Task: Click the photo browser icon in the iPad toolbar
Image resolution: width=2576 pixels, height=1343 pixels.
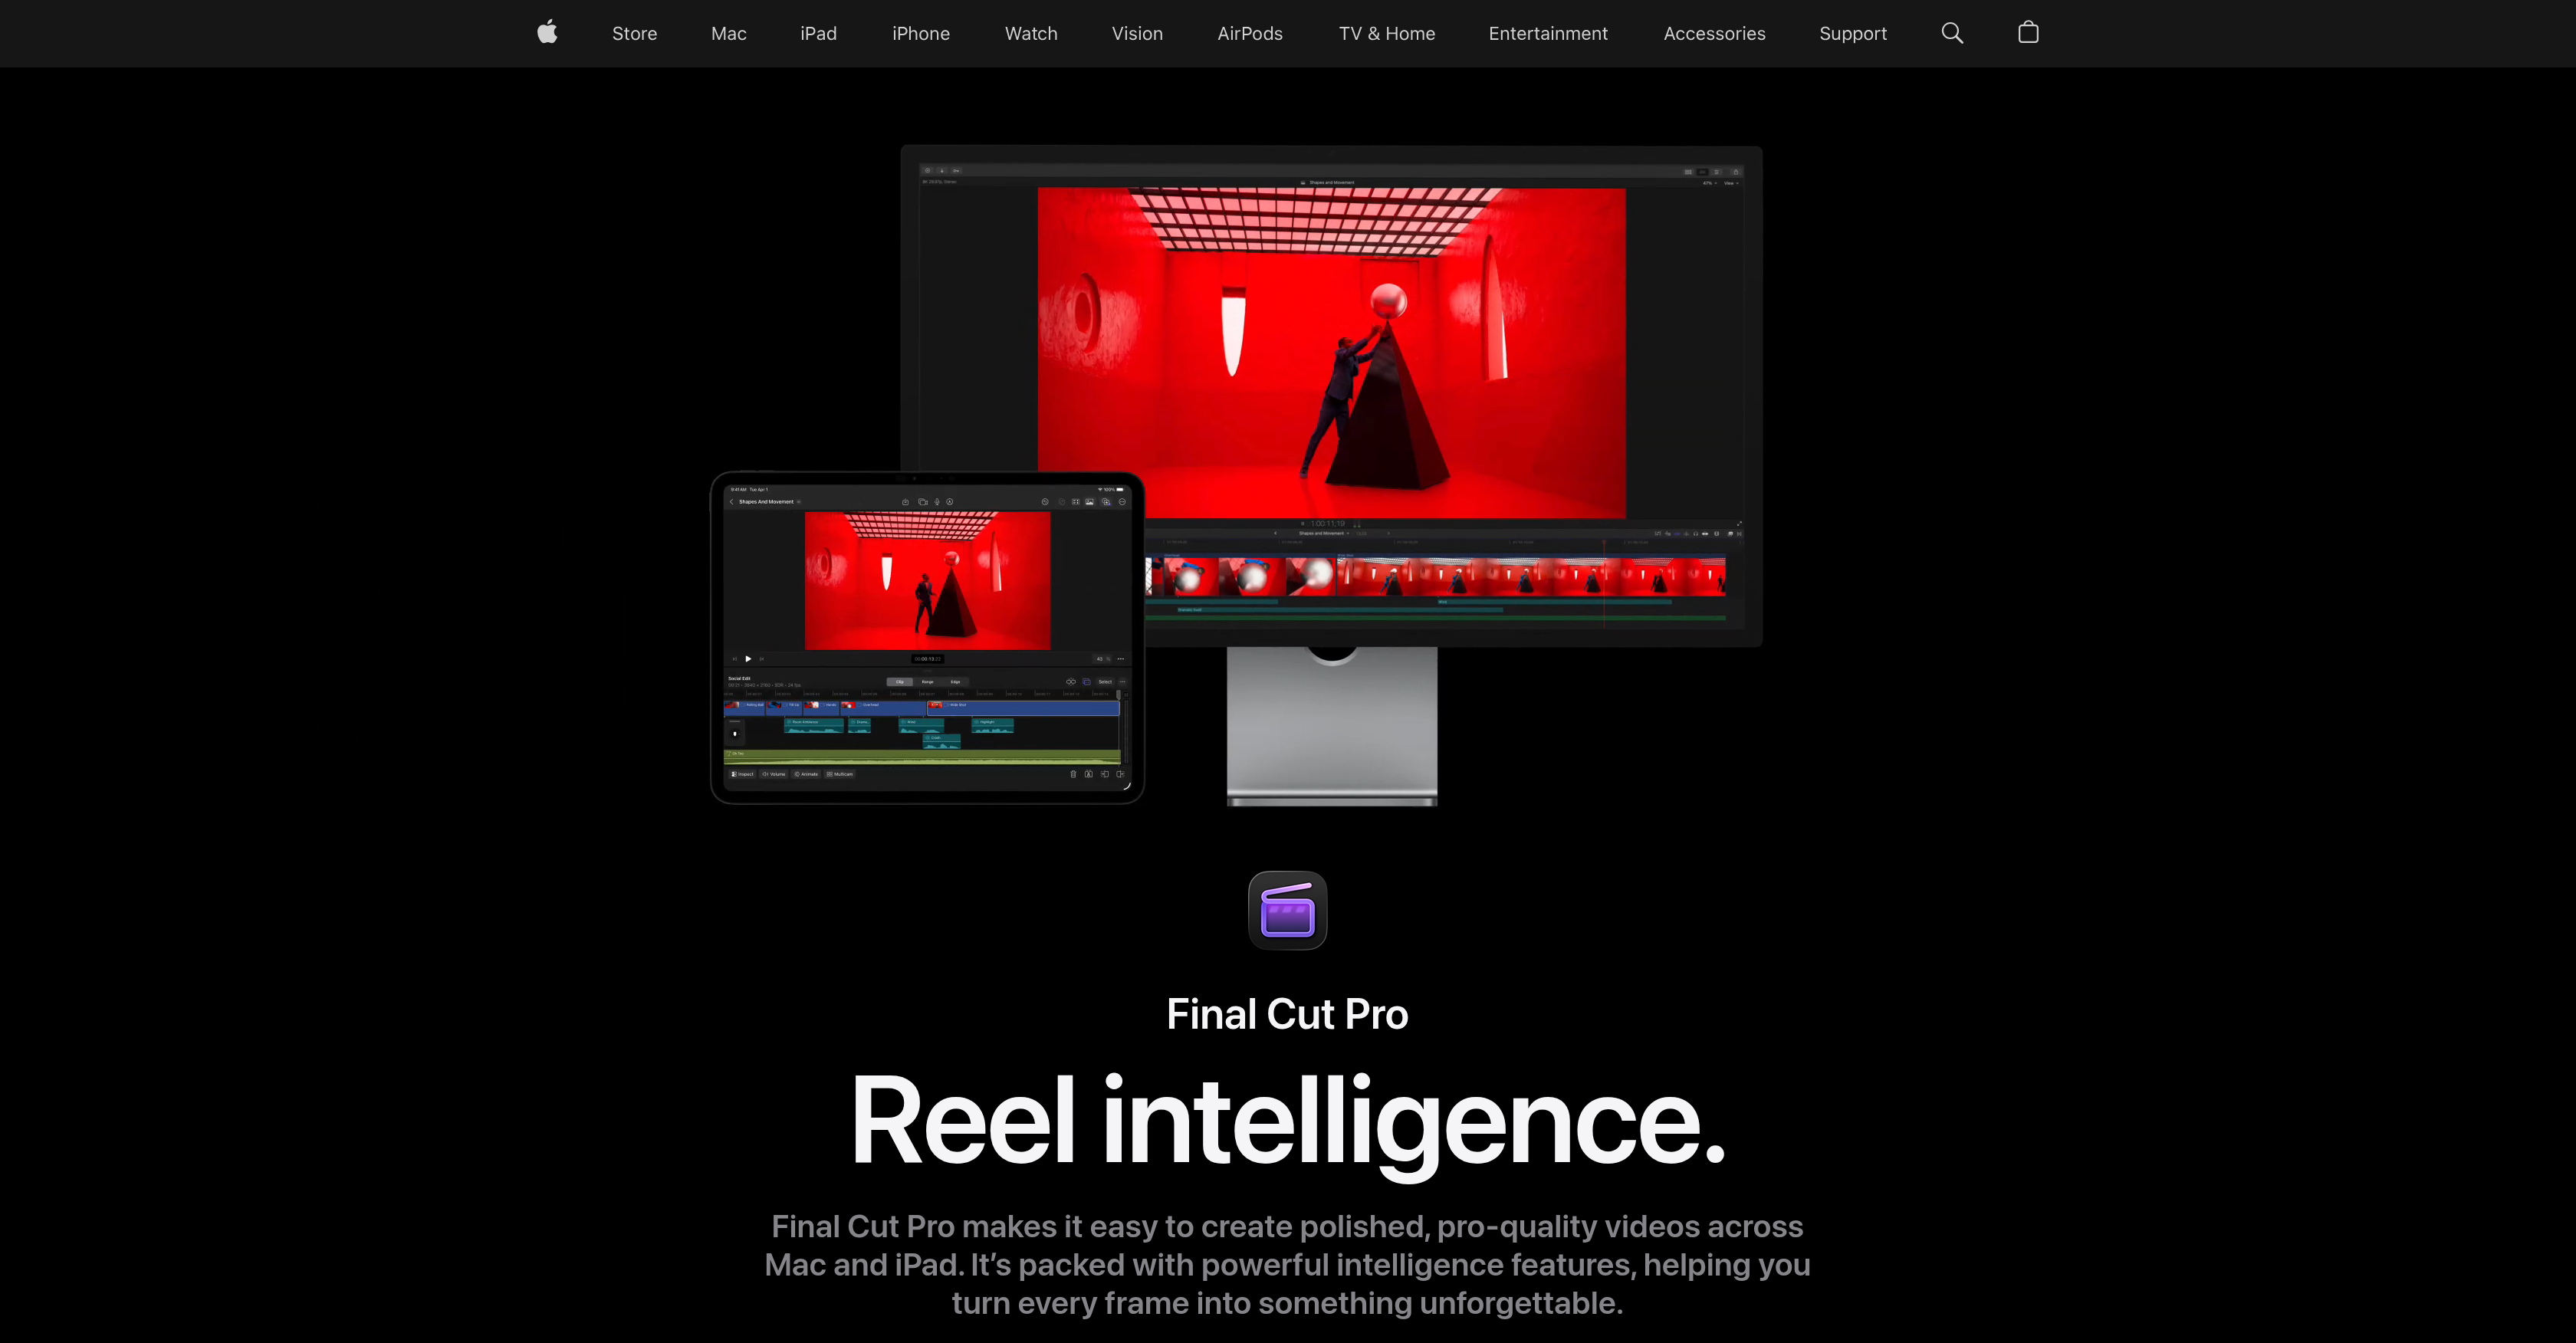Action: 1090,502
